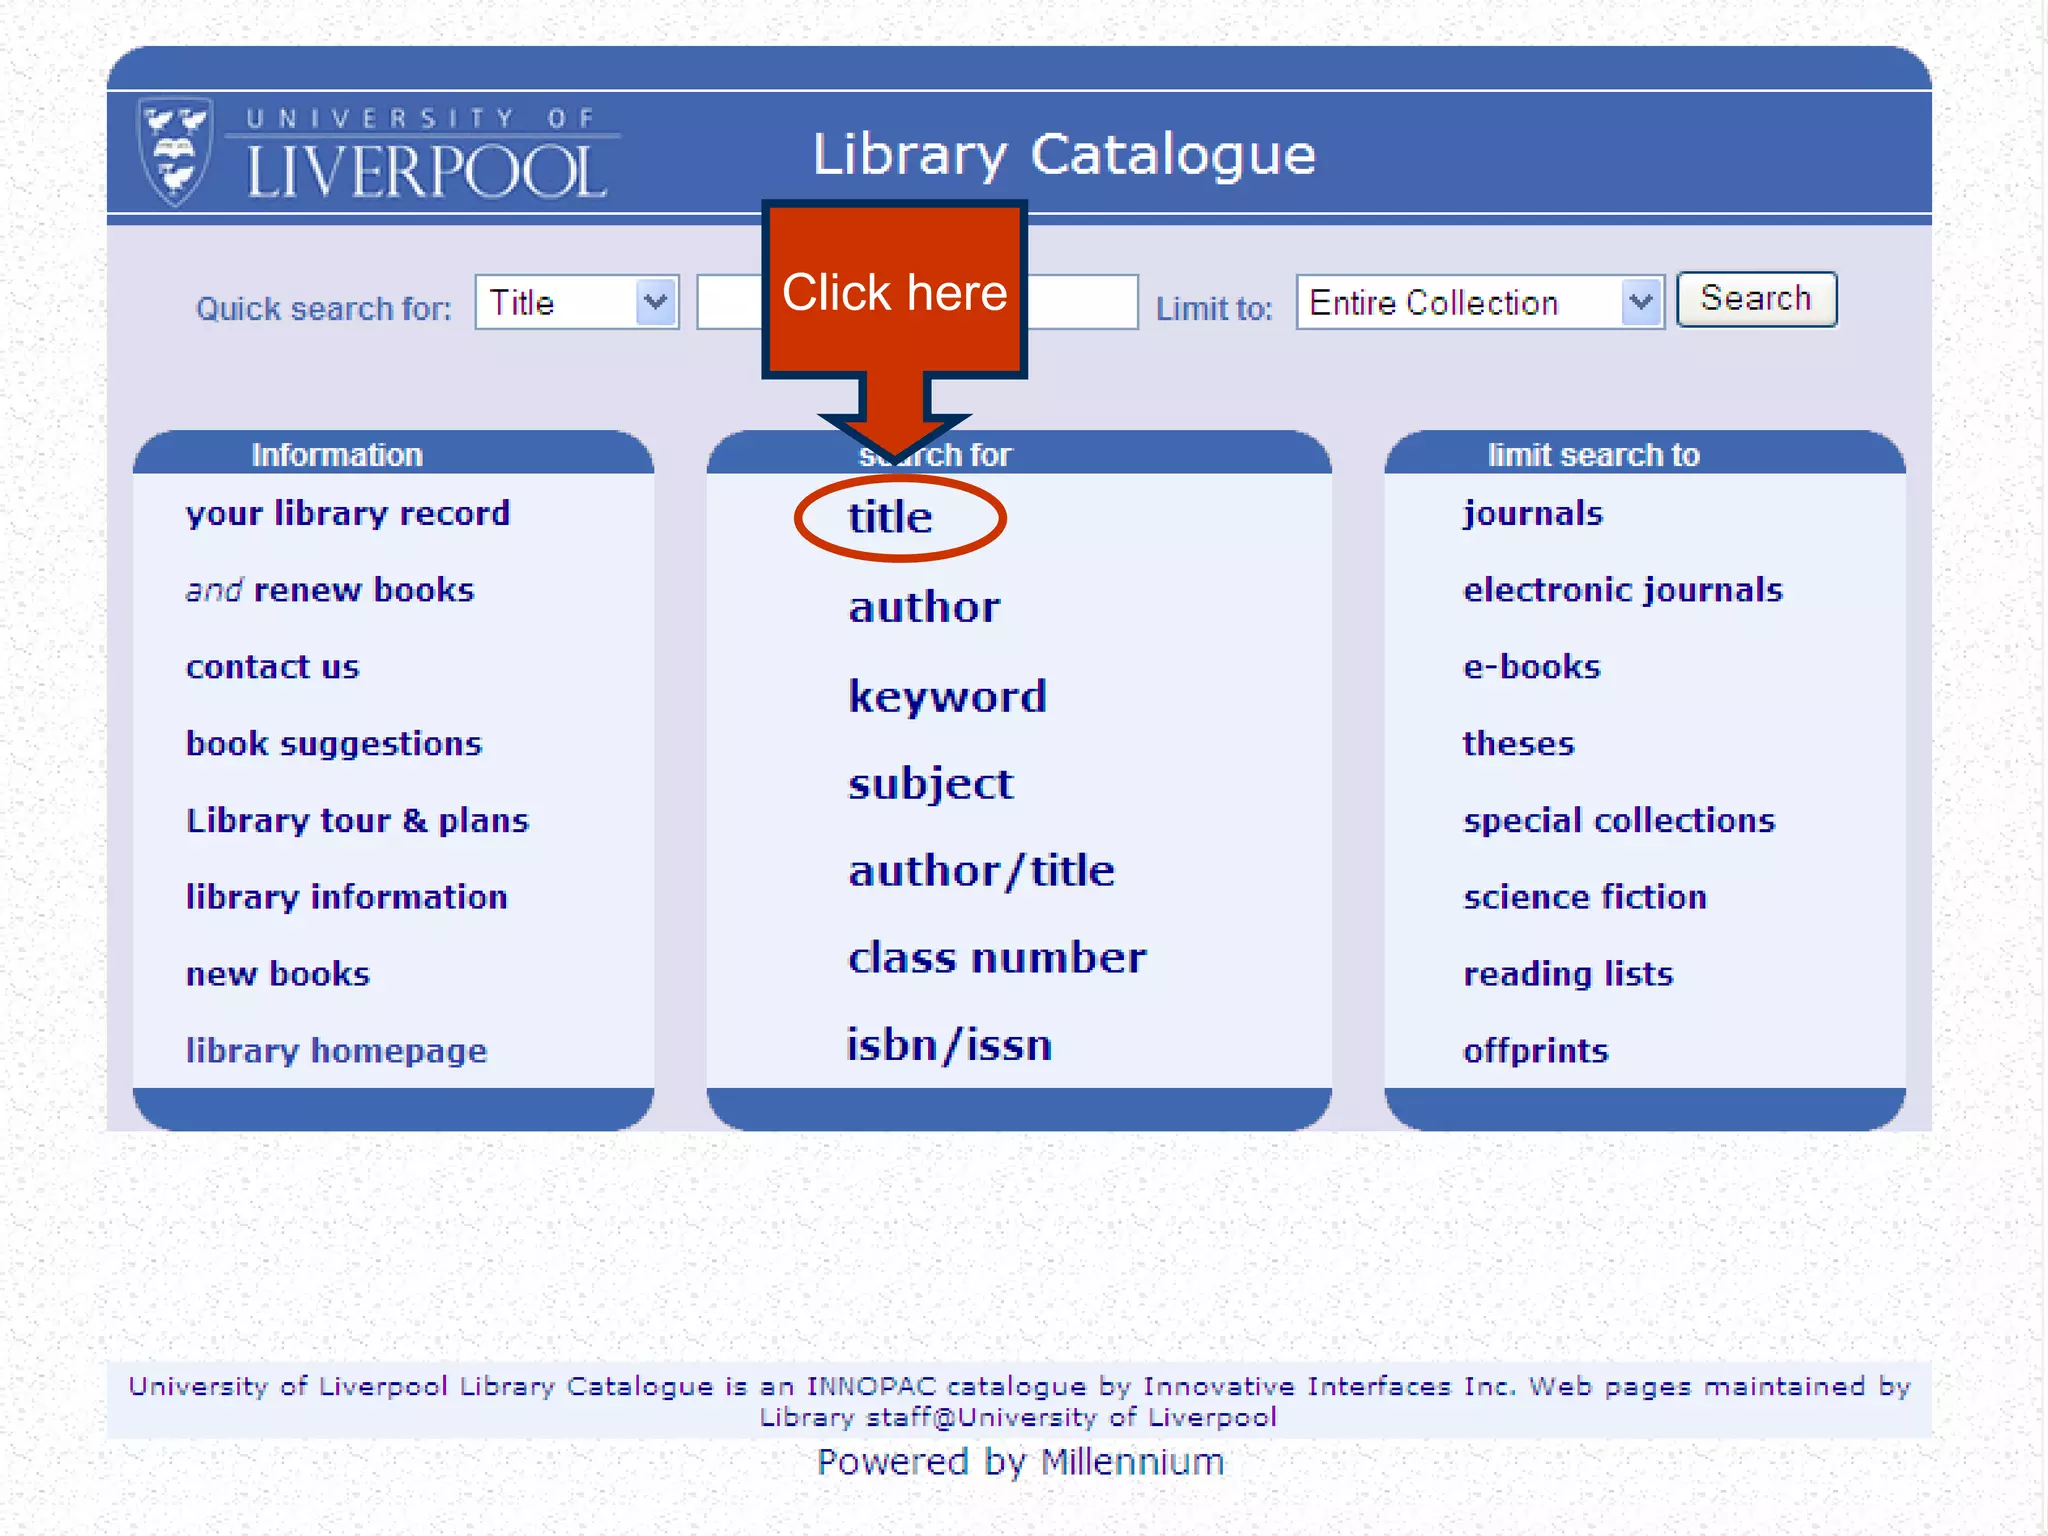Viewport: 2048px width, 1536px height.
Task: Click the University of Liverpool crest logo
Action: (175, 152)
